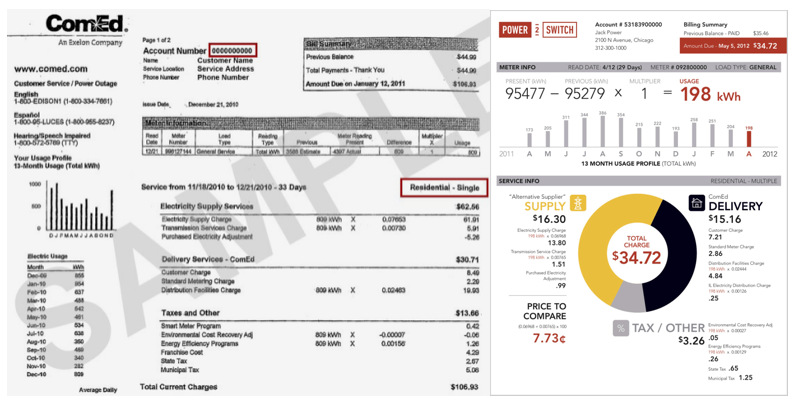This screenshot has height=408, width=801.
Task: Click Total Payments - Thank You row
Action: 391,70
